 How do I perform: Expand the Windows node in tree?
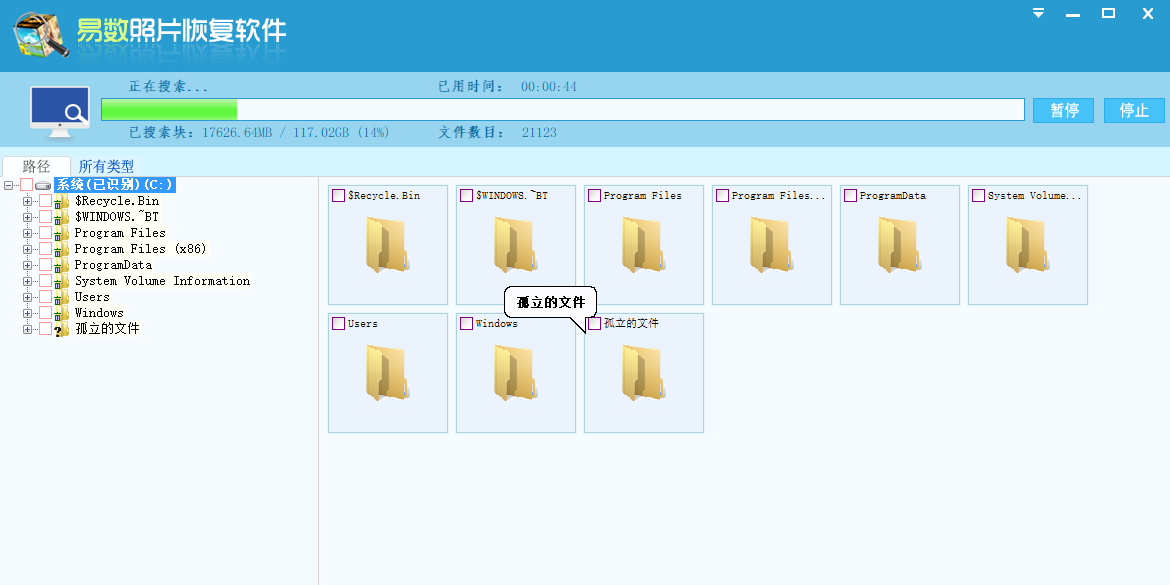(x=28, y=313)
